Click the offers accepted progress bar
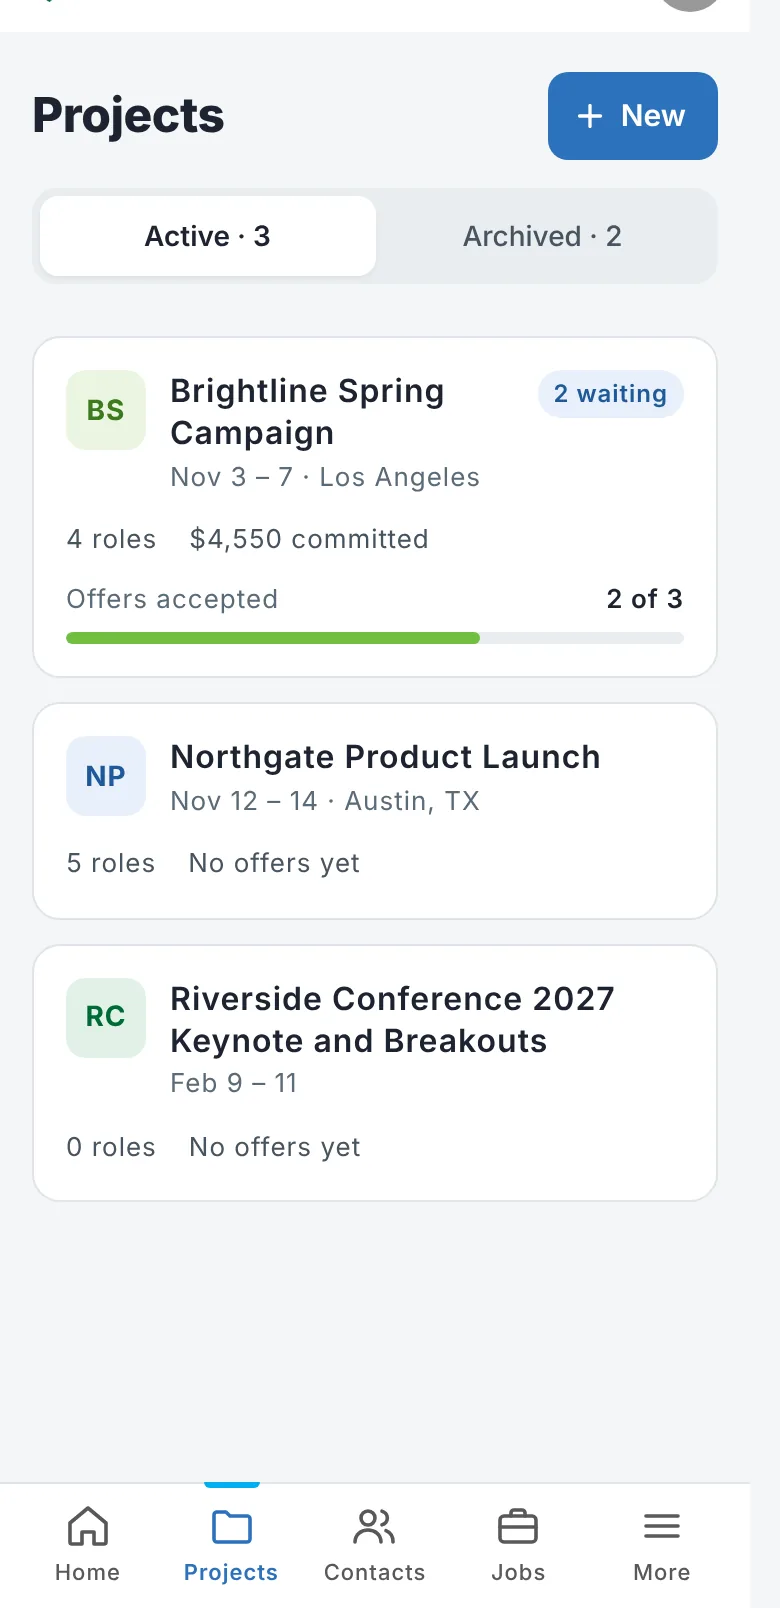Screen dimensions: 780x1608 (x=375, y=638)
